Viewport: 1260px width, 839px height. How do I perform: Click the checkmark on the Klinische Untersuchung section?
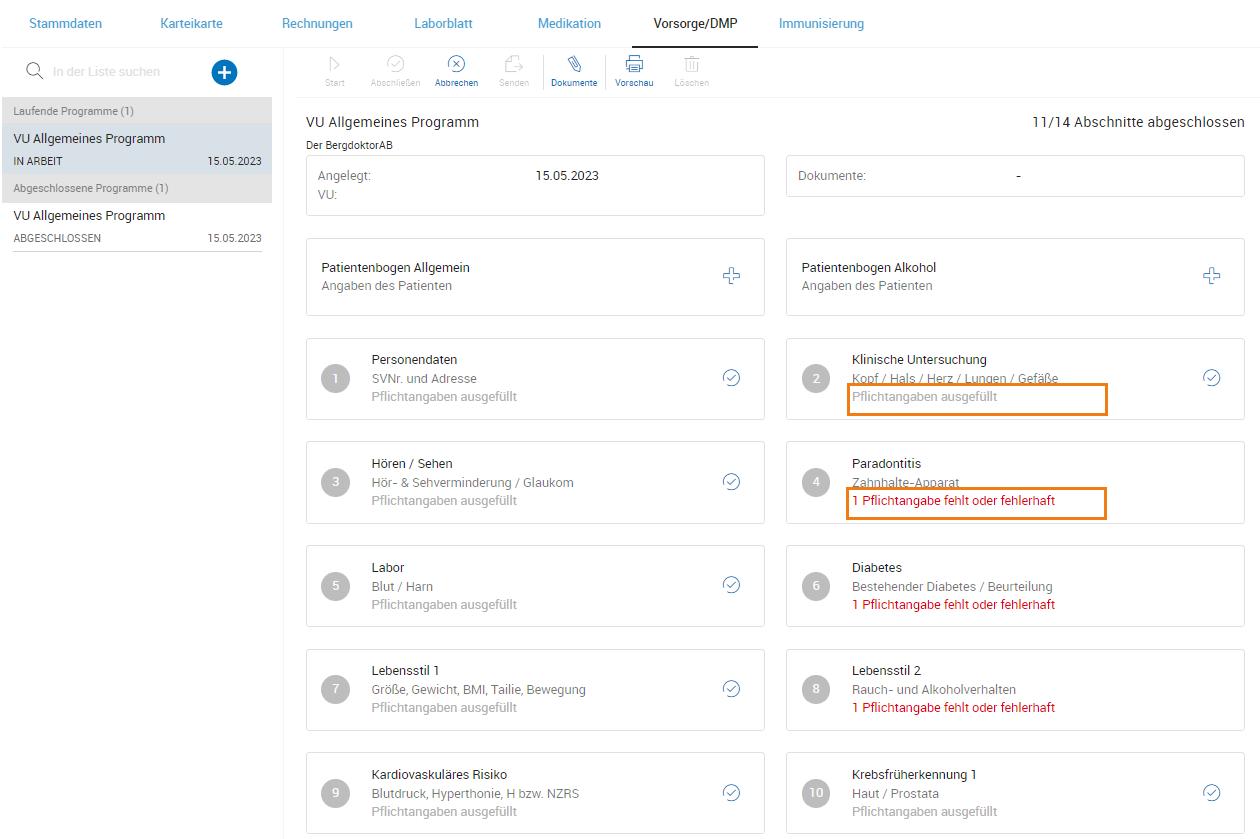[1211, 378]
